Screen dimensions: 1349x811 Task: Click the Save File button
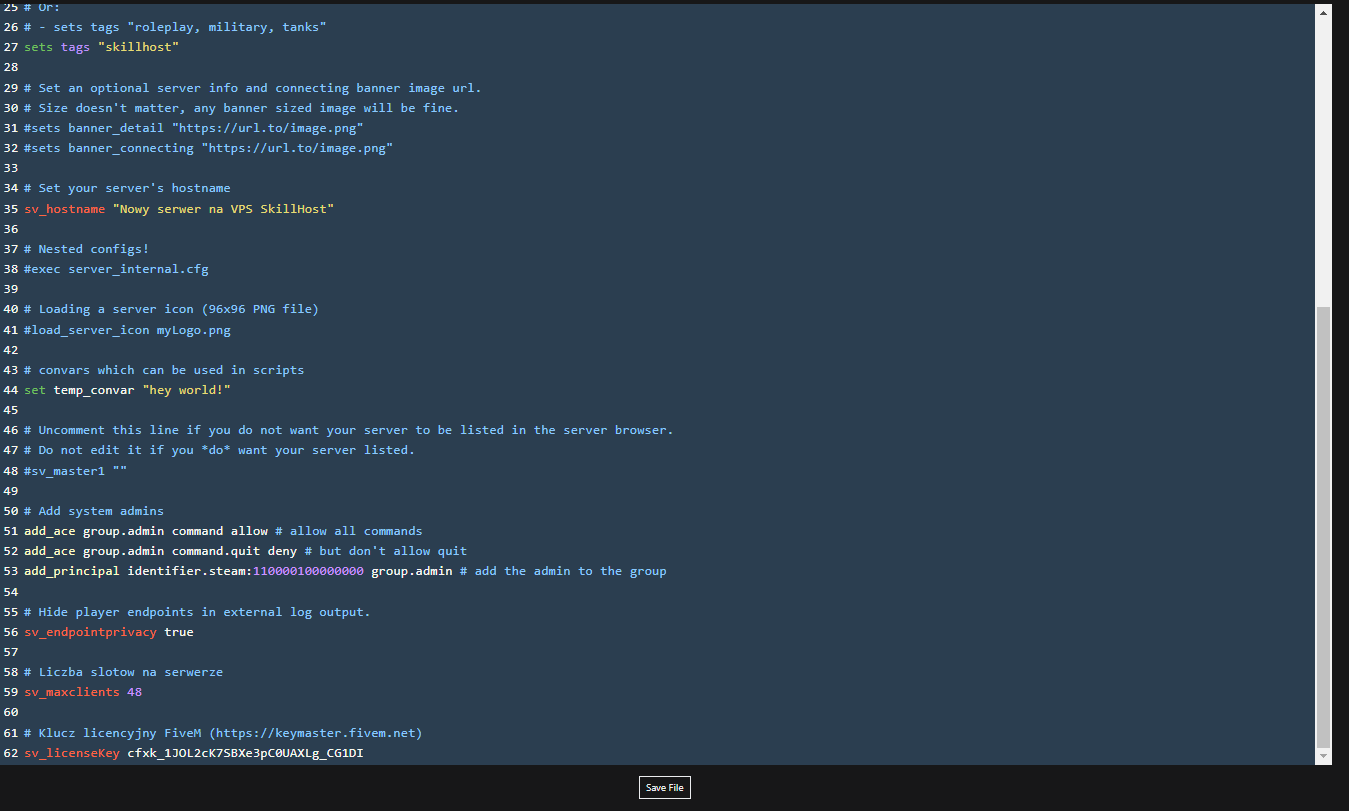(x=664, y=787)
